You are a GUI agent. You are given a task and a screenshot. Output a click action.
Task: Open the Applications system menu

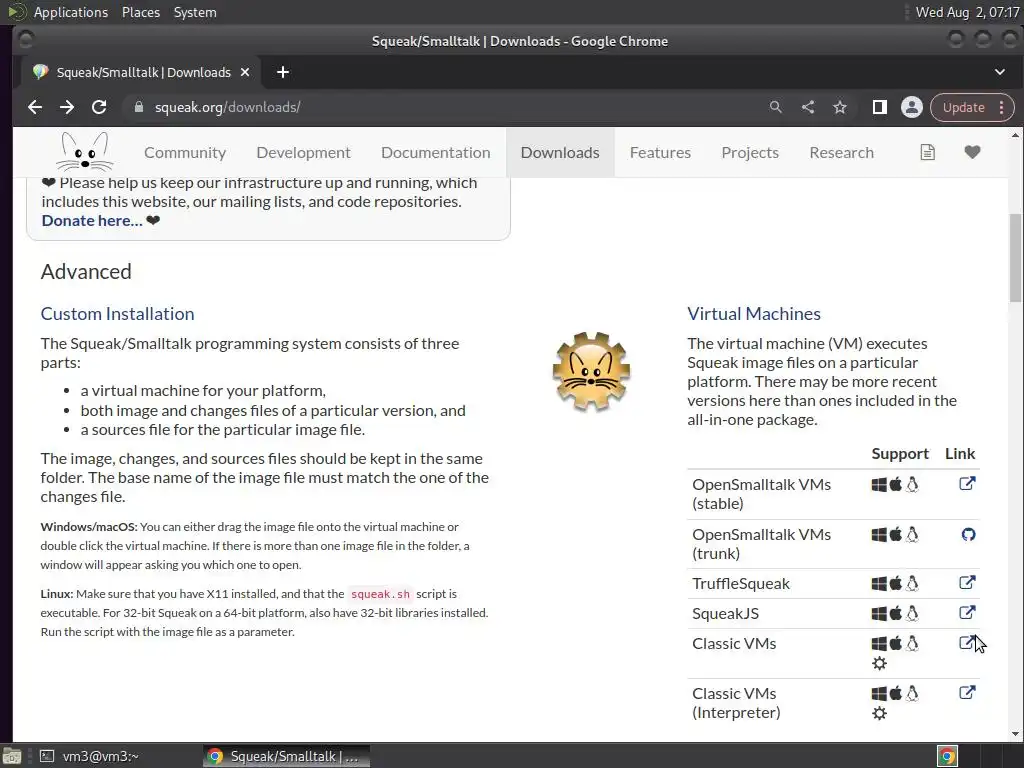(x=71, y=12)
